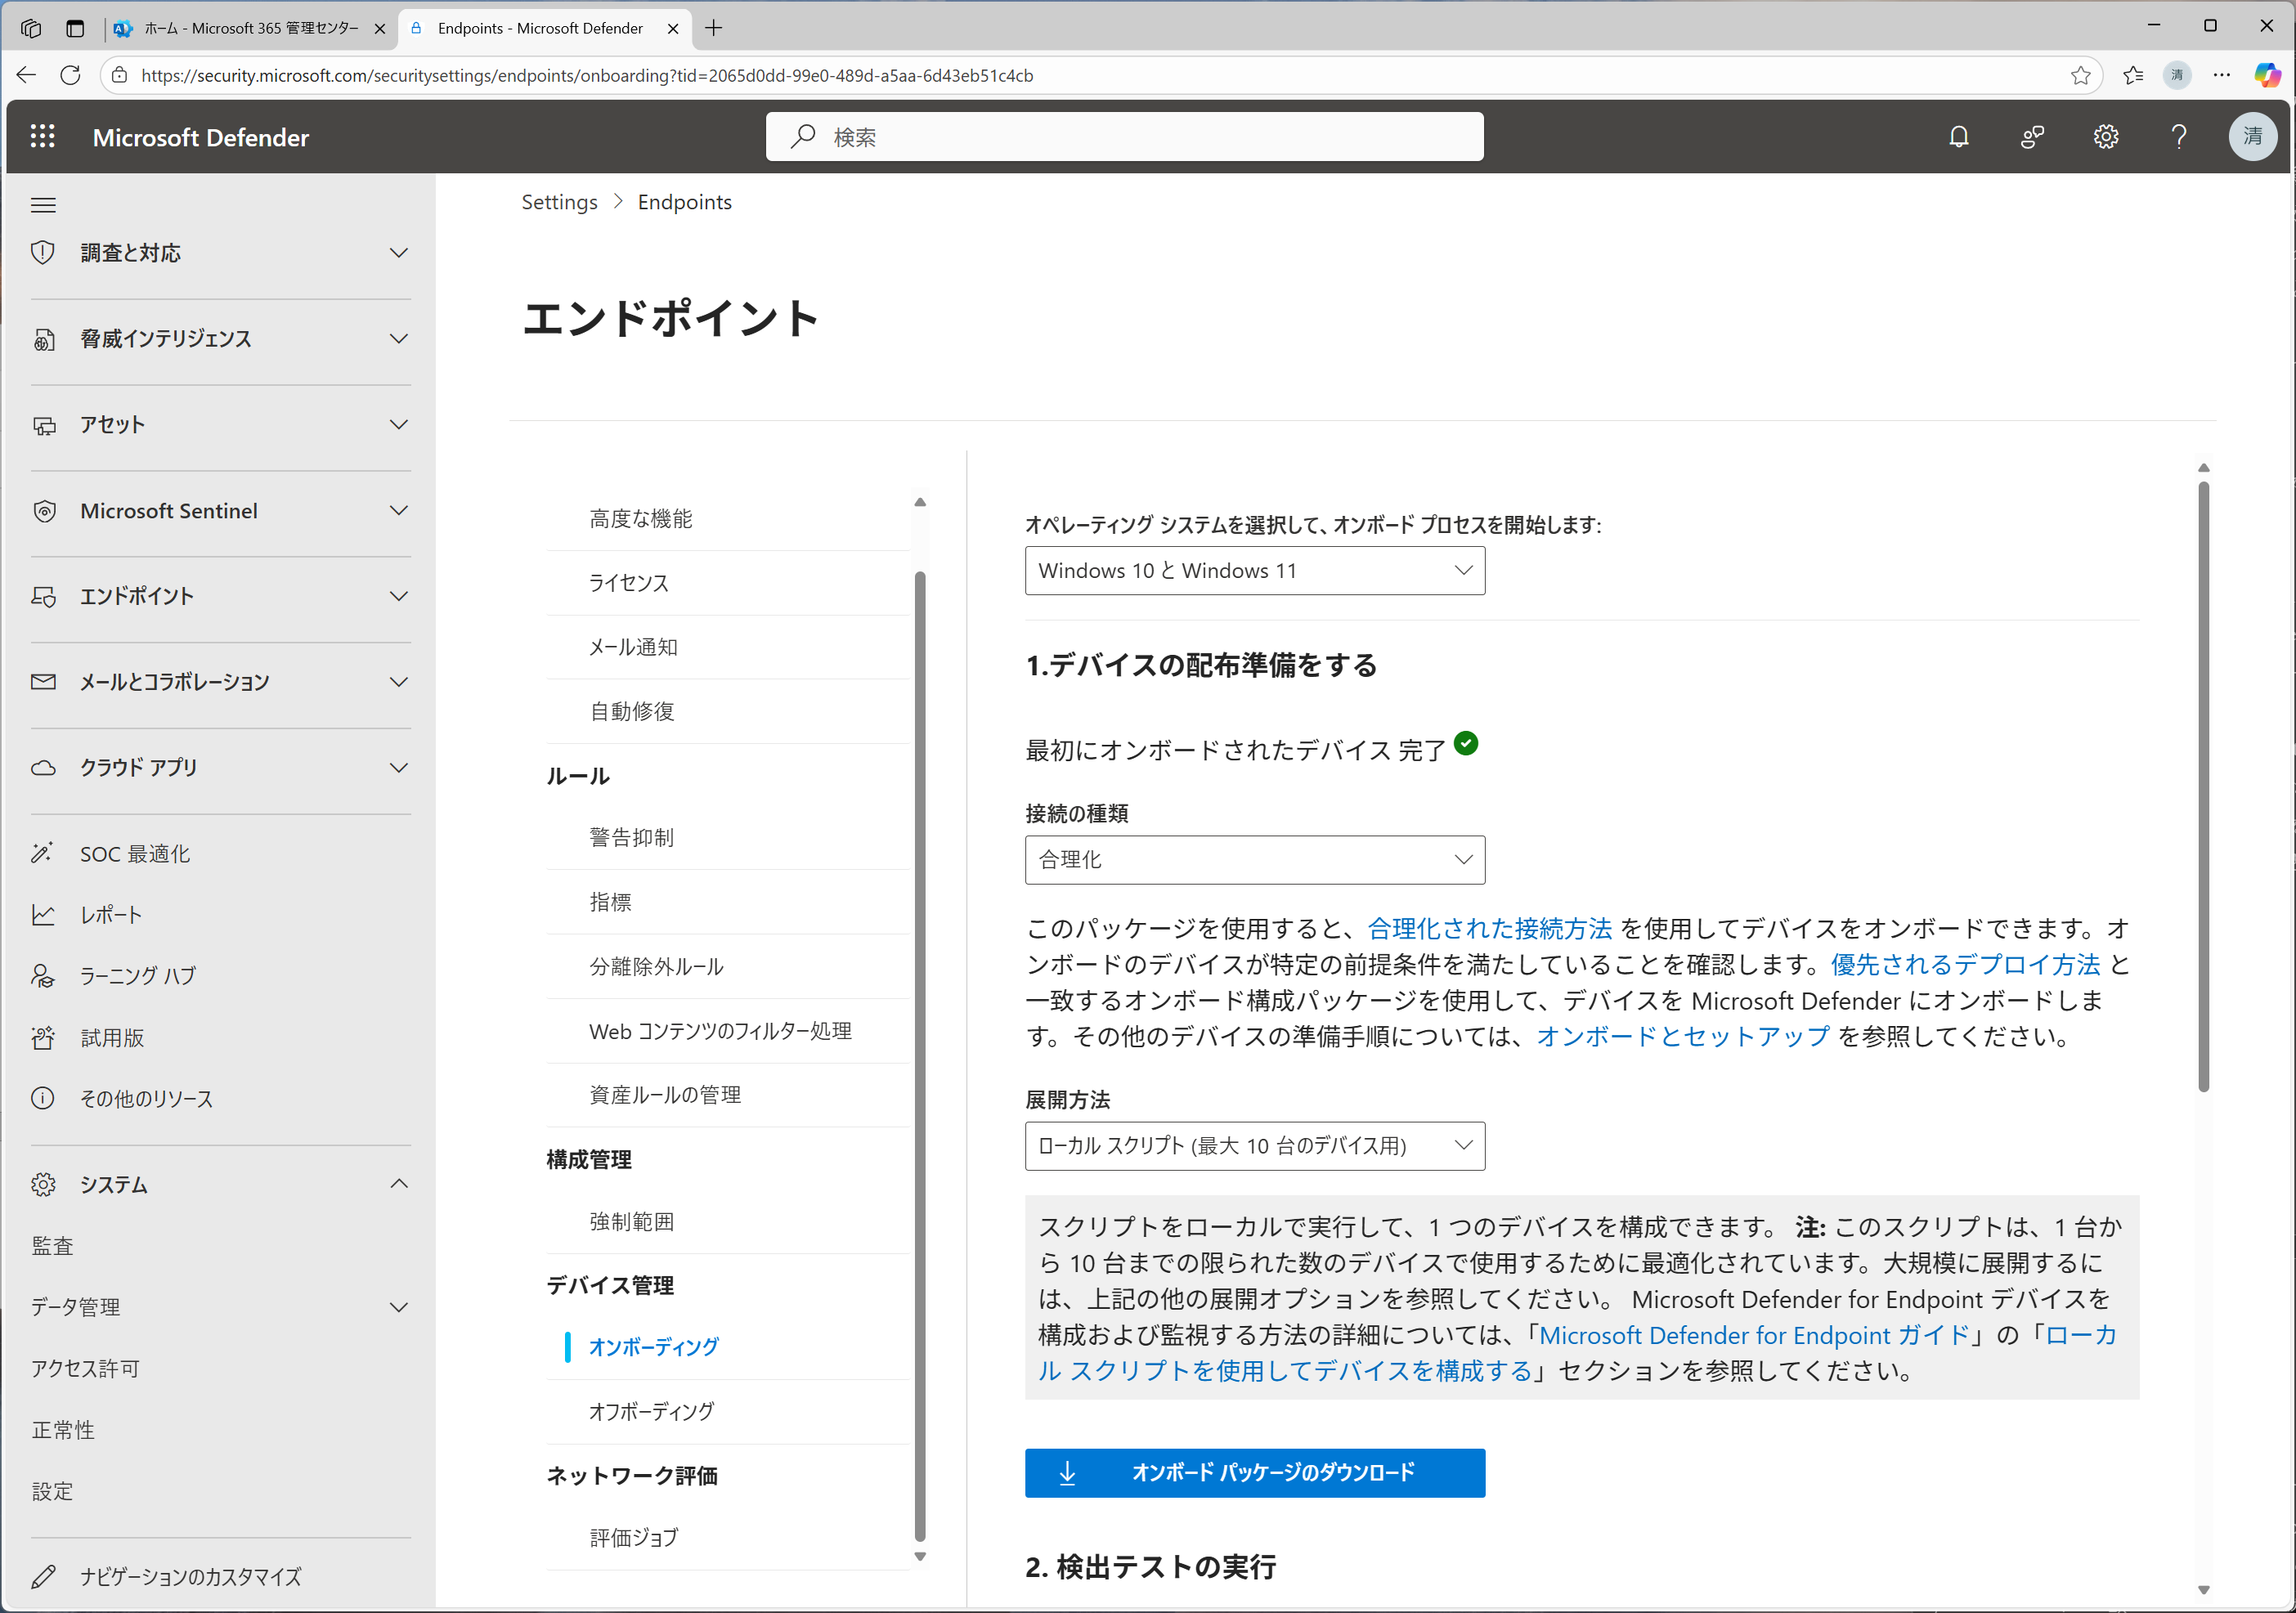Screen dimensions: 2296x1613
Task: Select the 調査と対応 shield icon
Action: click(x=43, y=252)
